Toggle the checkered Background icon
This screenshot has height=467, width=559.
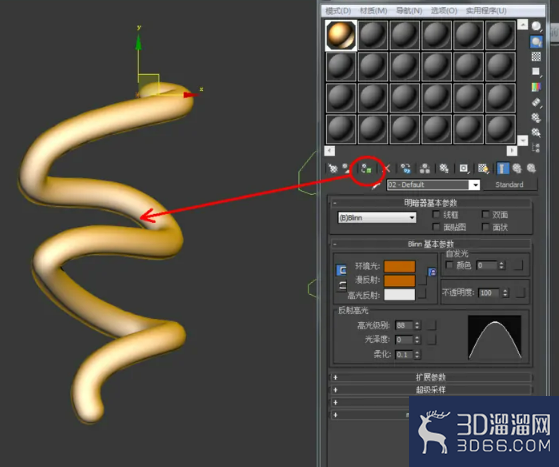click(536, 56)
